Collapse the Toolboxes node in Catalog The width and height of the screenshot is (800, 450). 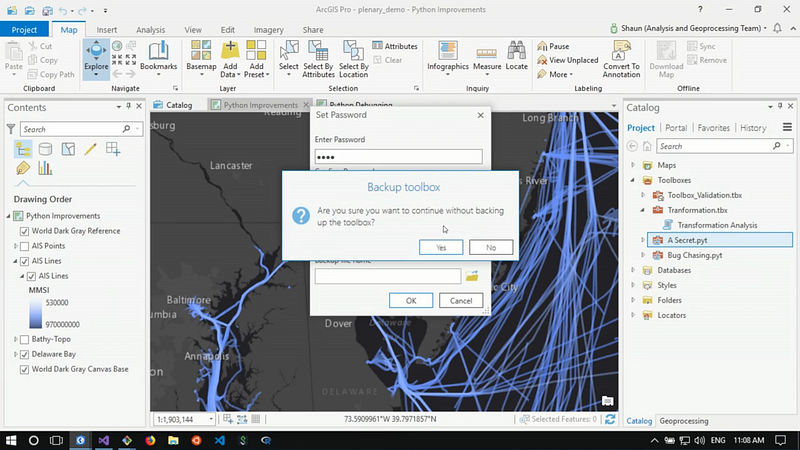coord(633,180)
